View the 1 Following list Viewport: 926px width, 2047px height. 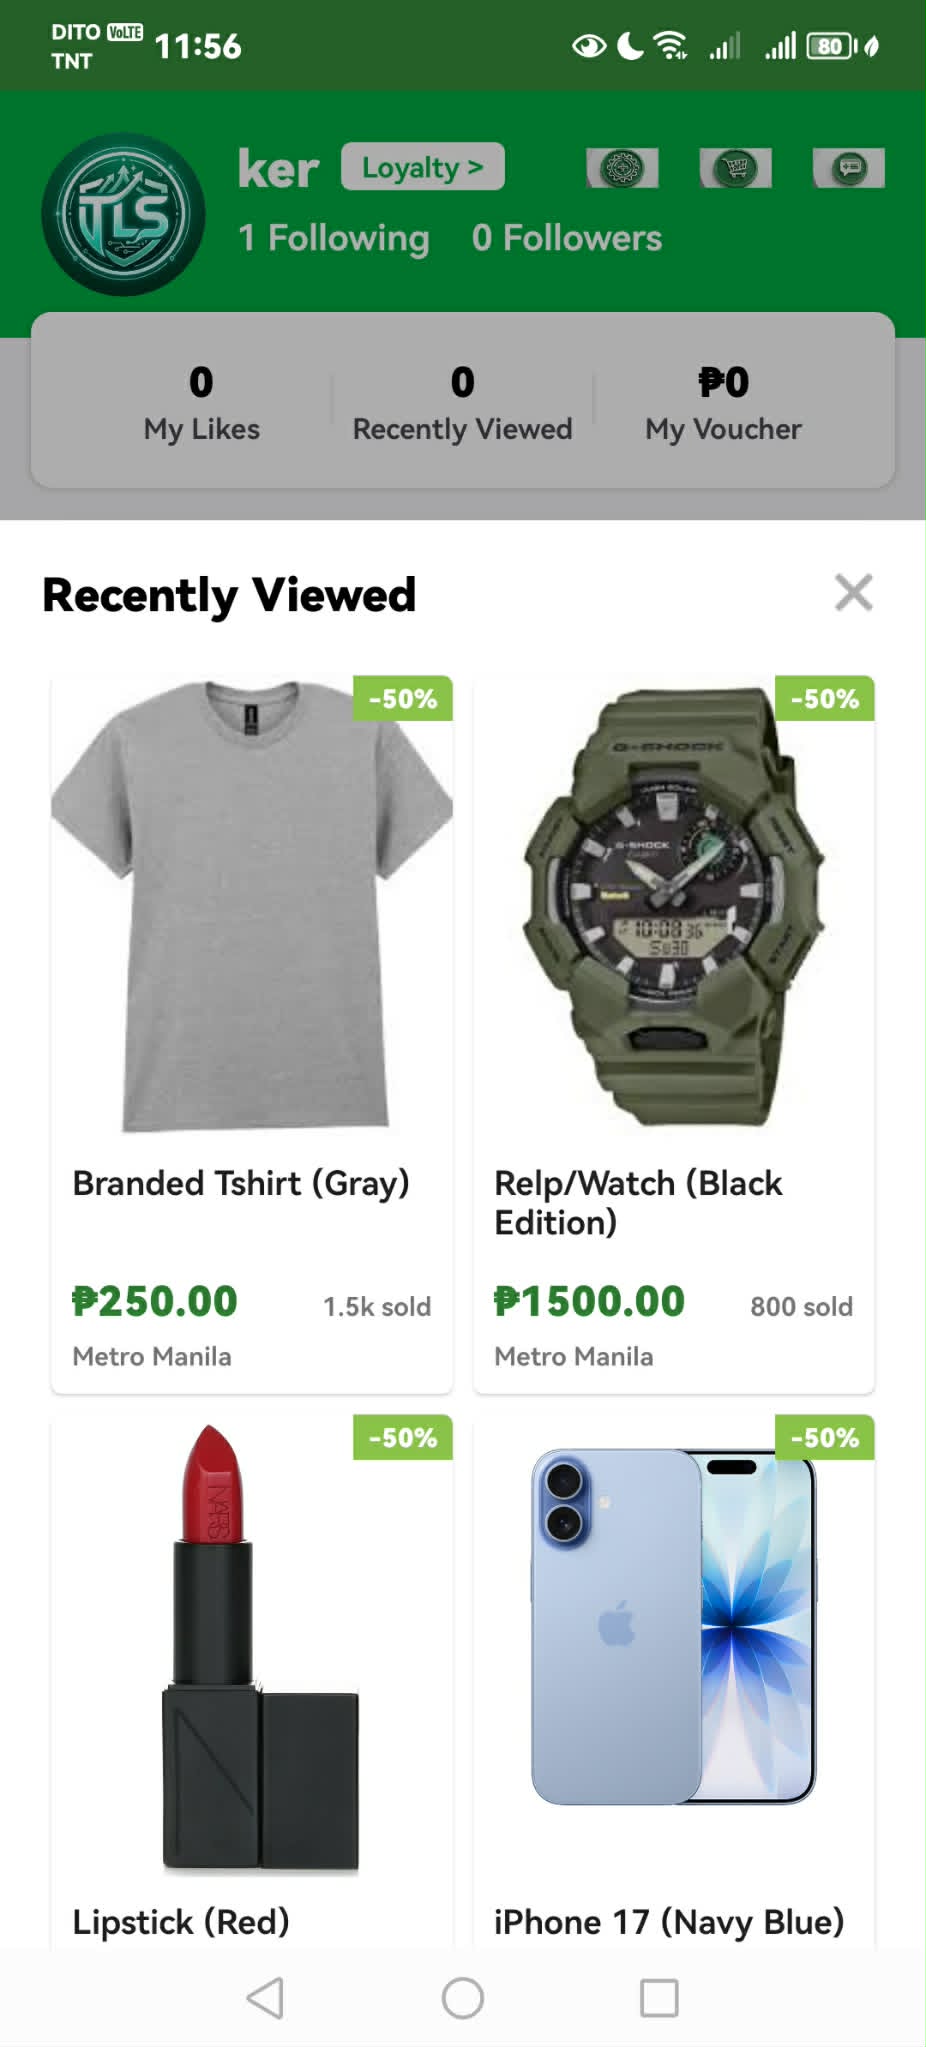pyautogui.click(x=334, y=238)
